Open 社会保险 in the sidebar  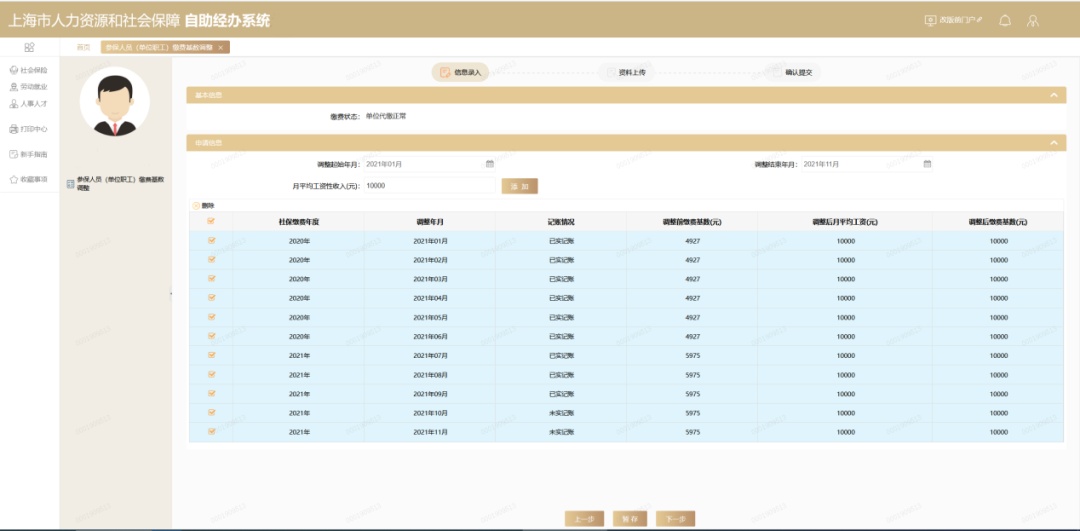point(28,70)
